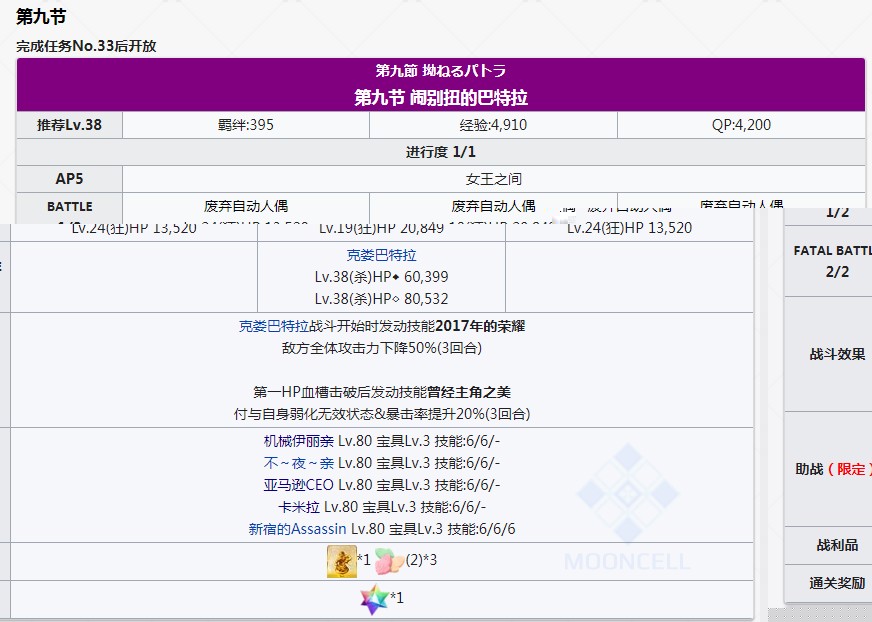Click the title 第九节 闹别扭的巴特拉
The width and height of the screenshot is (872, 622).
pos(441,98)
